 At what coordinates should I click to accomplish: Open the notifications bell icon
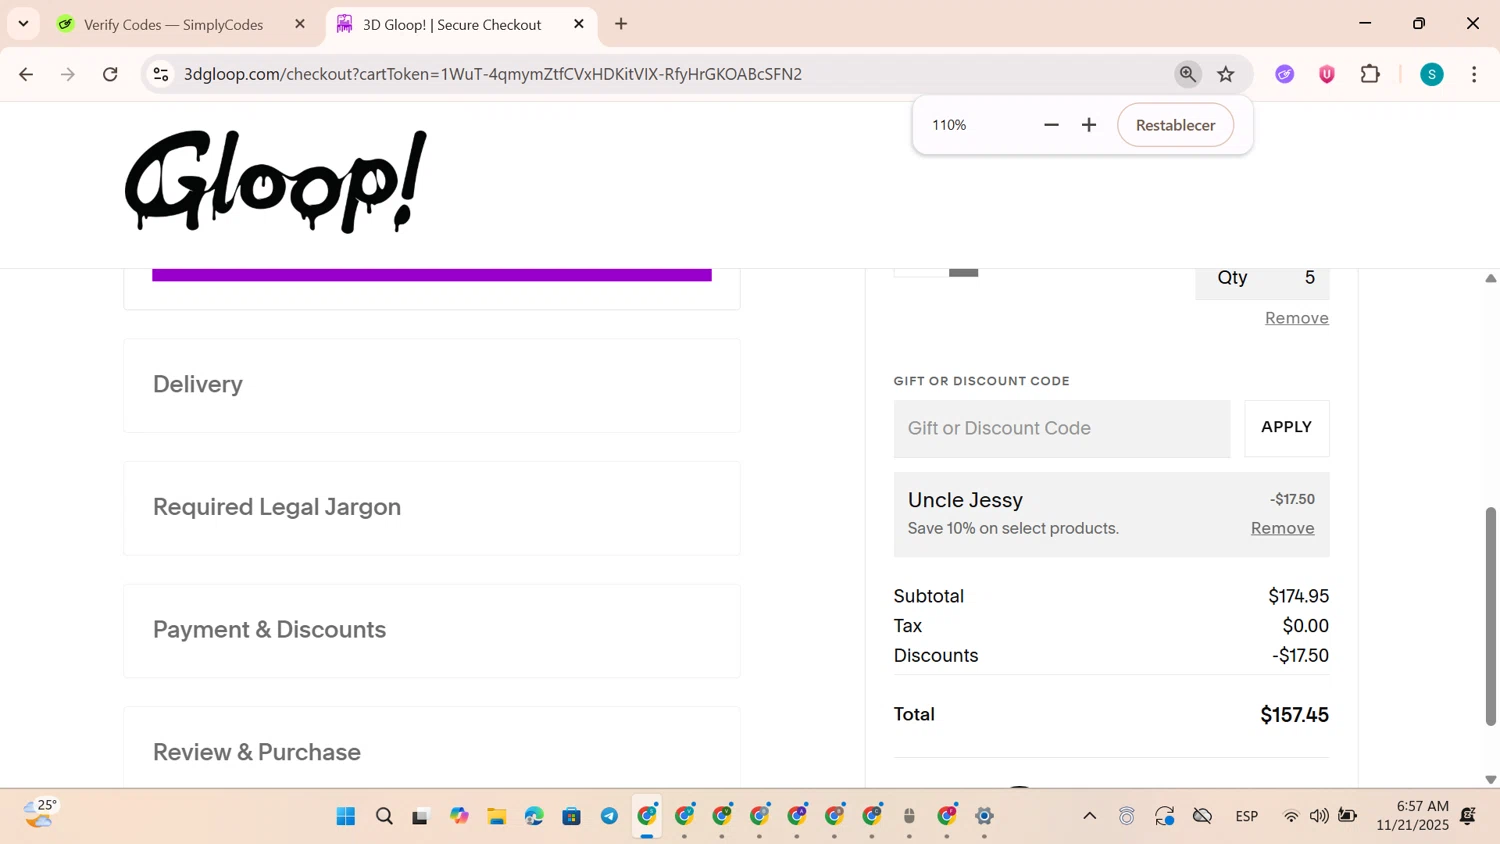(1468, 816)
